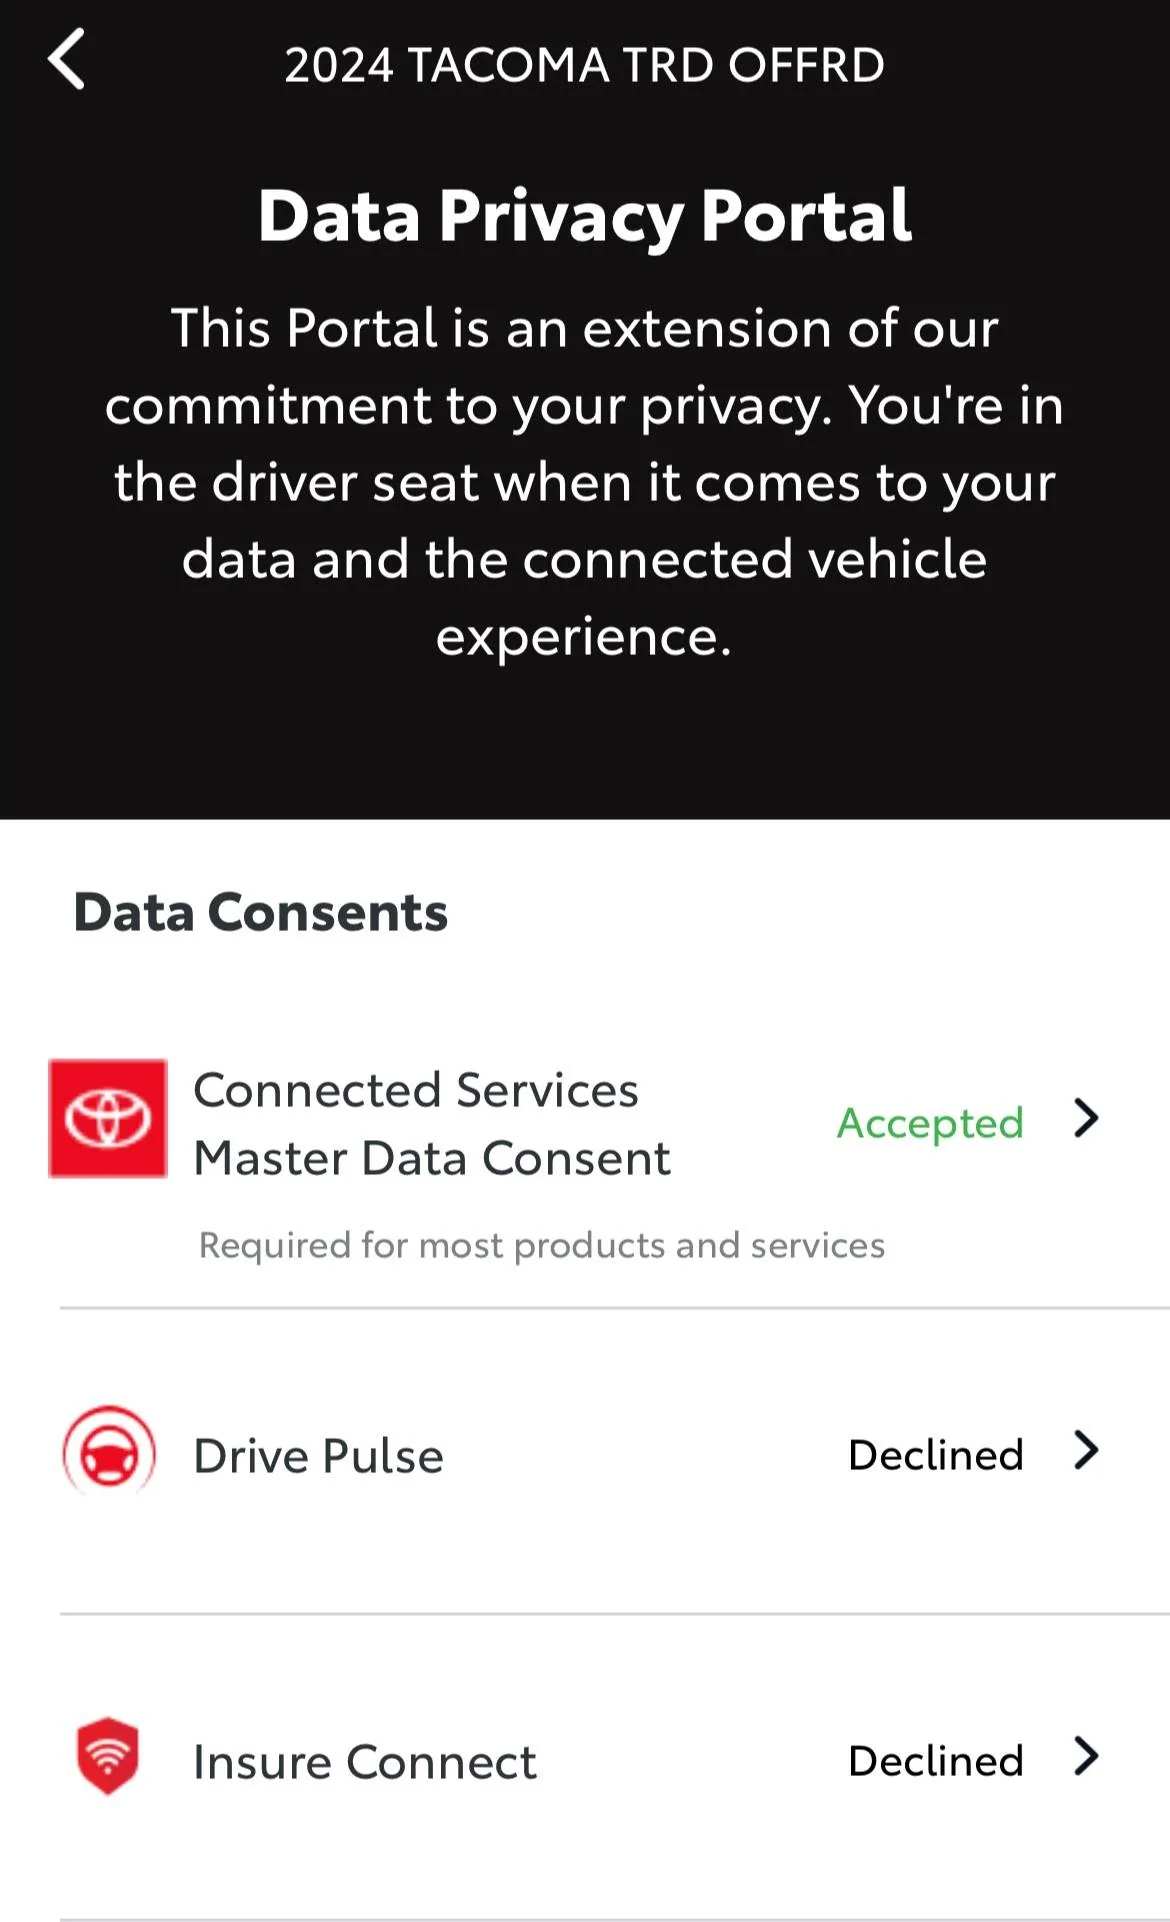The height and width of the screenshot is (1922, 1170).
Task: Click the divider line below Drive Pulse
Action: [614, 1613]
